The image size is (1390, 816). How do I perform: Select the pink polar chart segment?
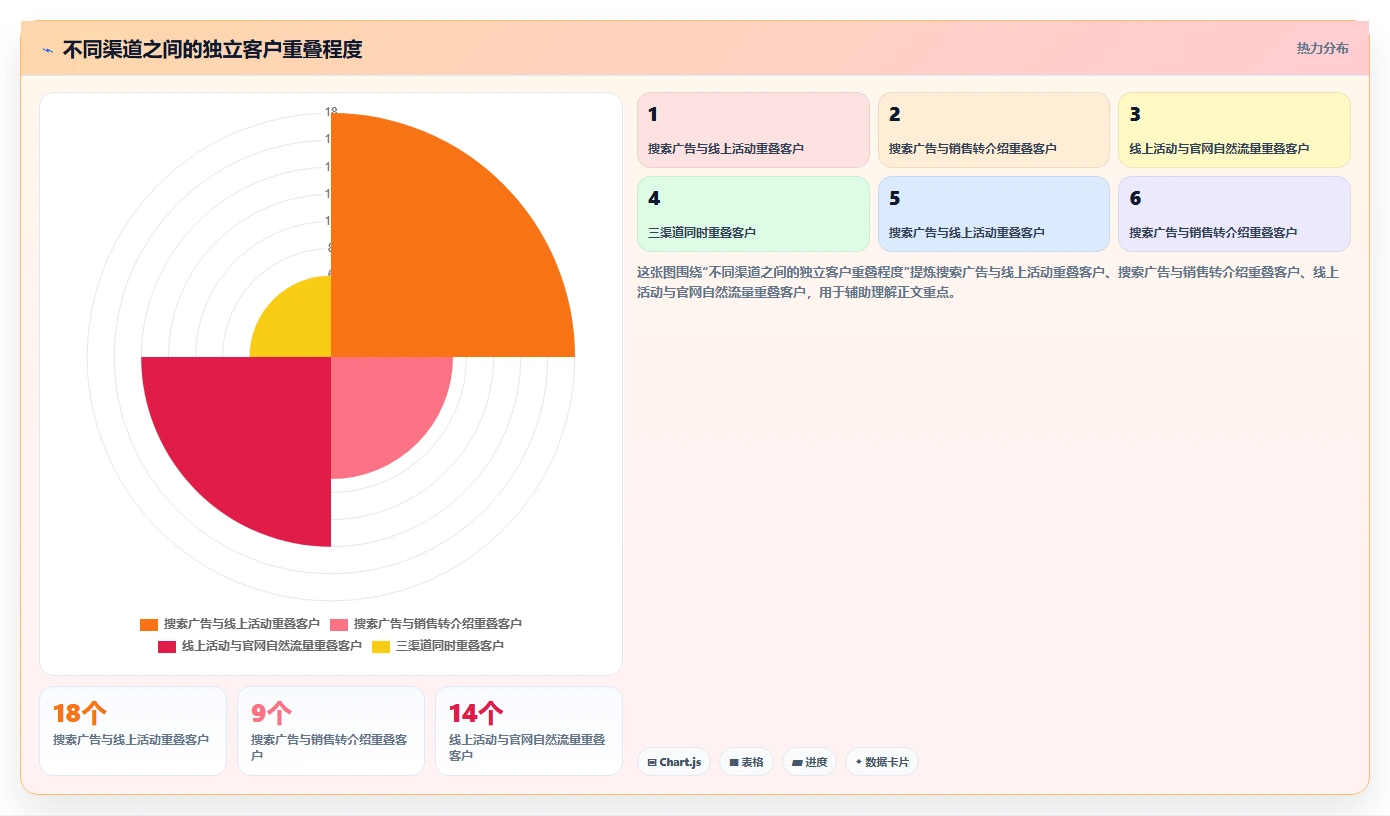coord(380,405)
